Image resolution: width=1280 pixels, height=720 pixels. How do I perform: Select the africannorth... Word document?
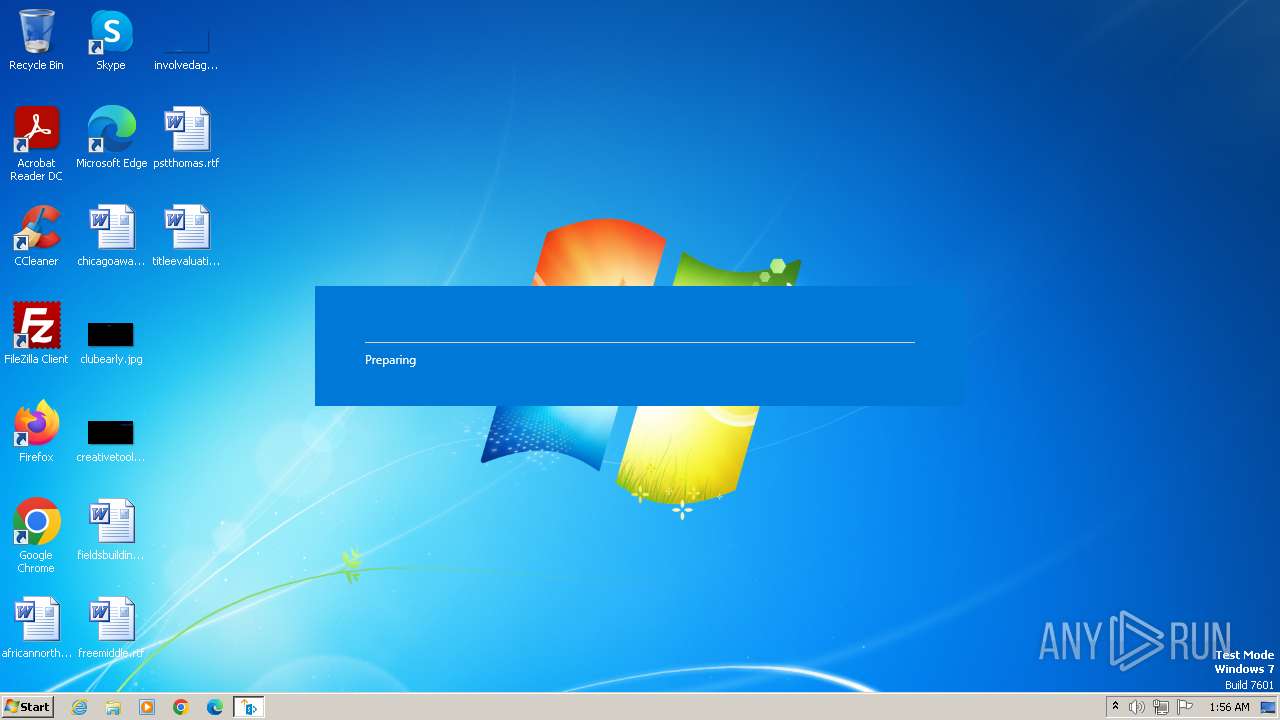pos(36,628)
